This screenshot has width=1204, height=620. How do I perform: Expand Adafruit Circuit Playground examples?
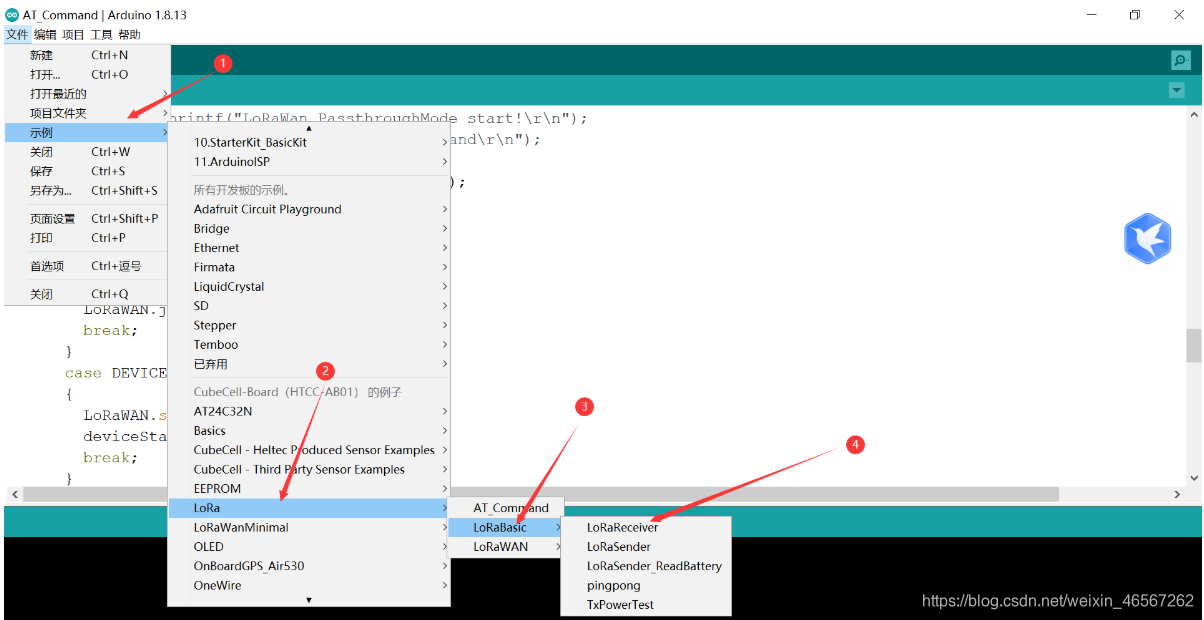coord(309,209)
